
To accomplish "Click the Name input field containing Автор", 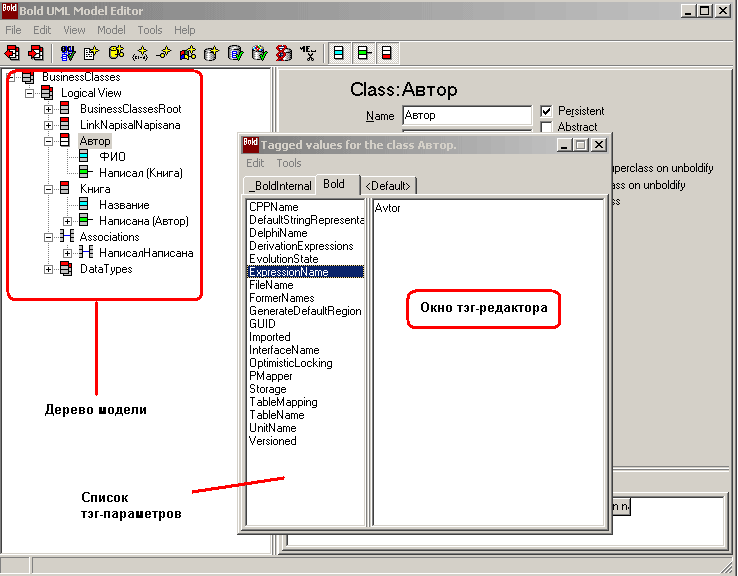I will pyautogui.click(x=467, y=115).
